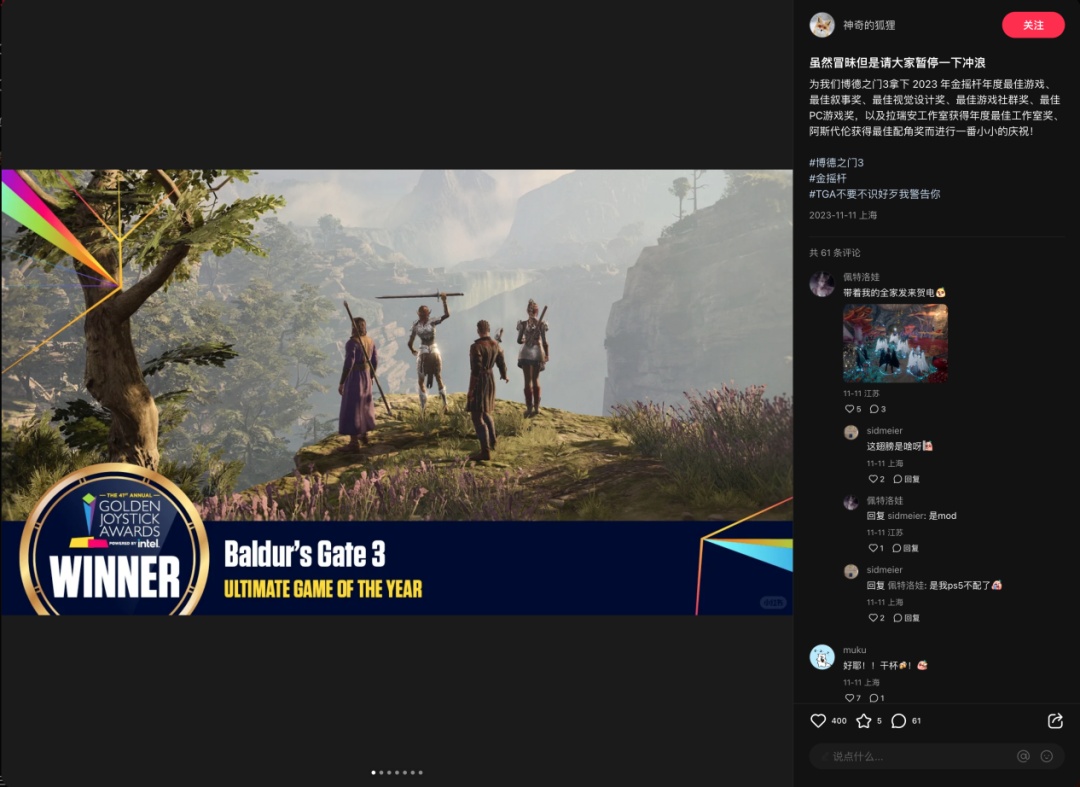Viewport: 1080px width, 787px height.
Task: Mention someone with the @ icon
Action: click(x=1024, y=756)
